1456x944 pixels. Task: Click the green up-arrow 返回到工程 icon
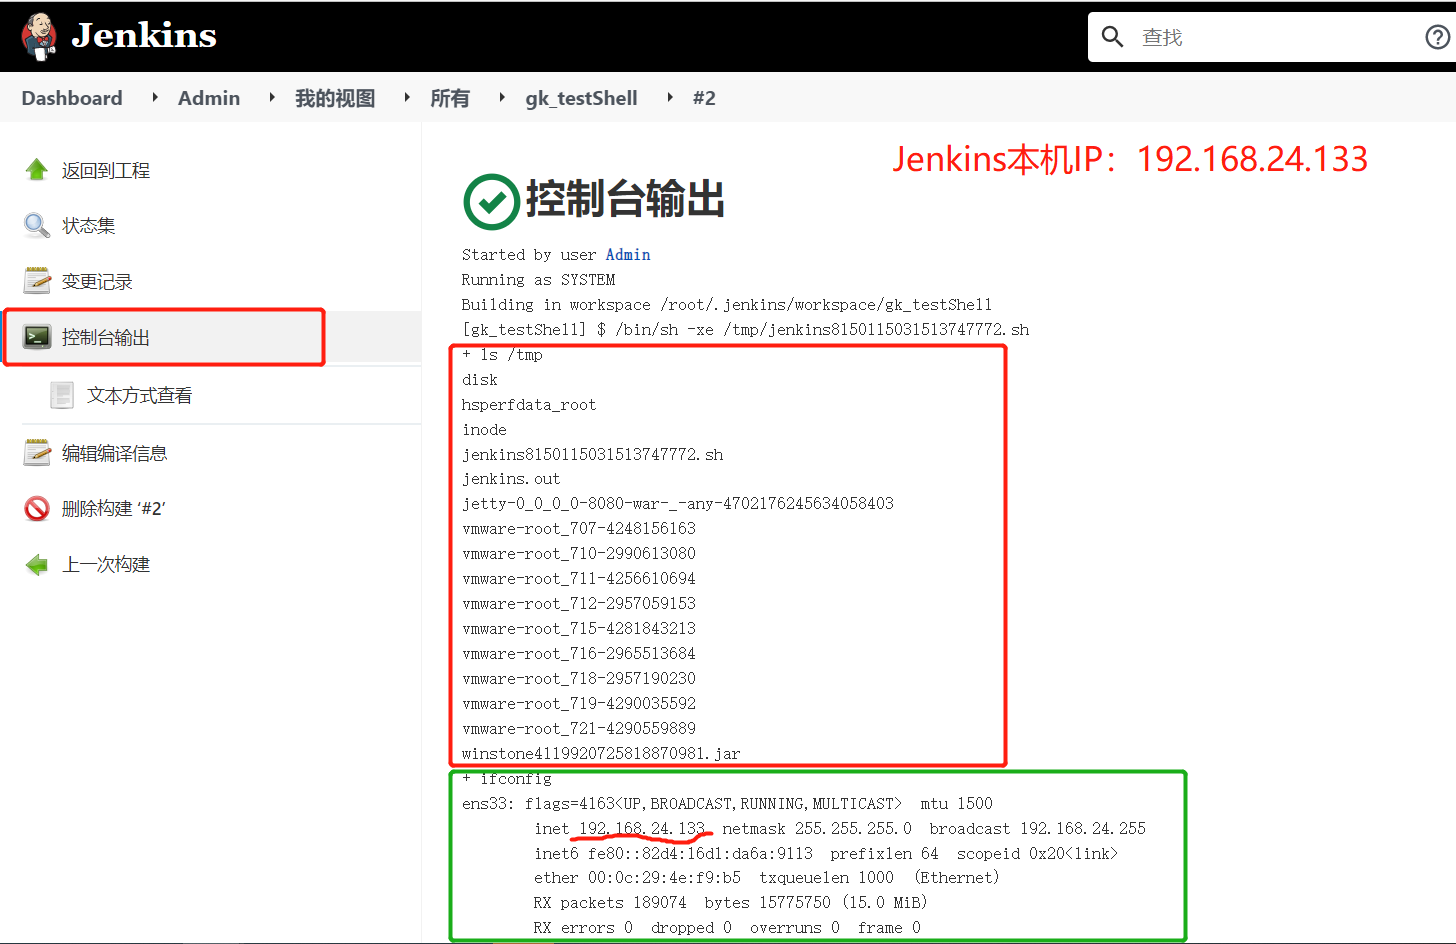(37, 170)
